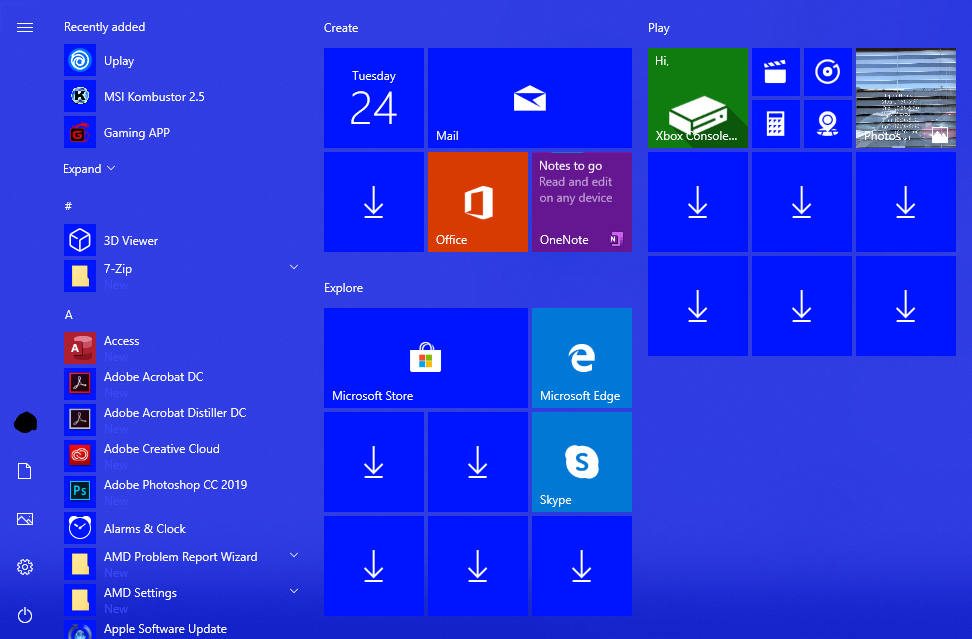Open the Documents sidebar icon
Viewport: 972px width, 639px height.
click(x=25, y=471)
